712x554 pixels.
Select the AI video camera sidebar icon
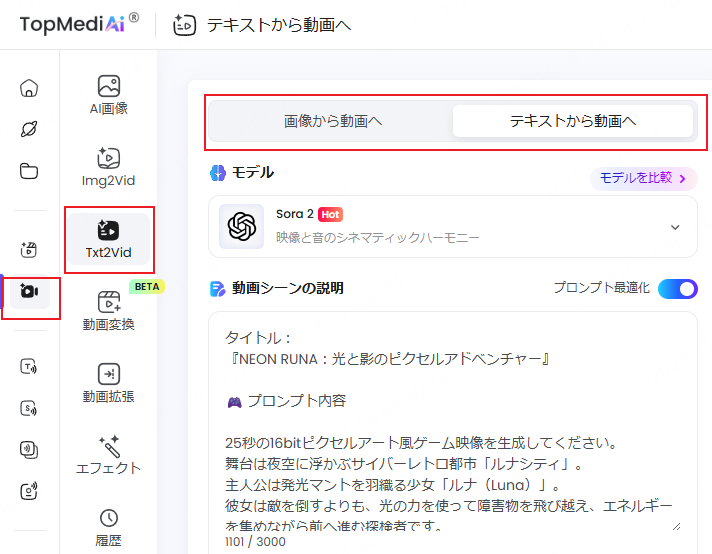coord(30,291)
